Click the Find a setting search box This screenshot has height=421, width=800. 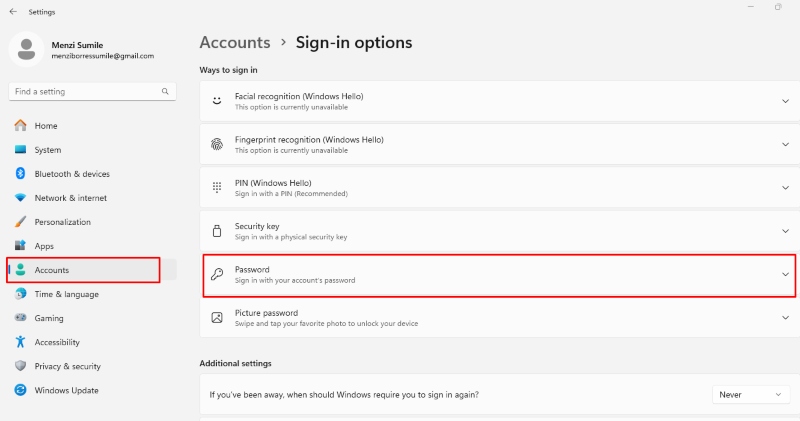(x=92, y=91)
